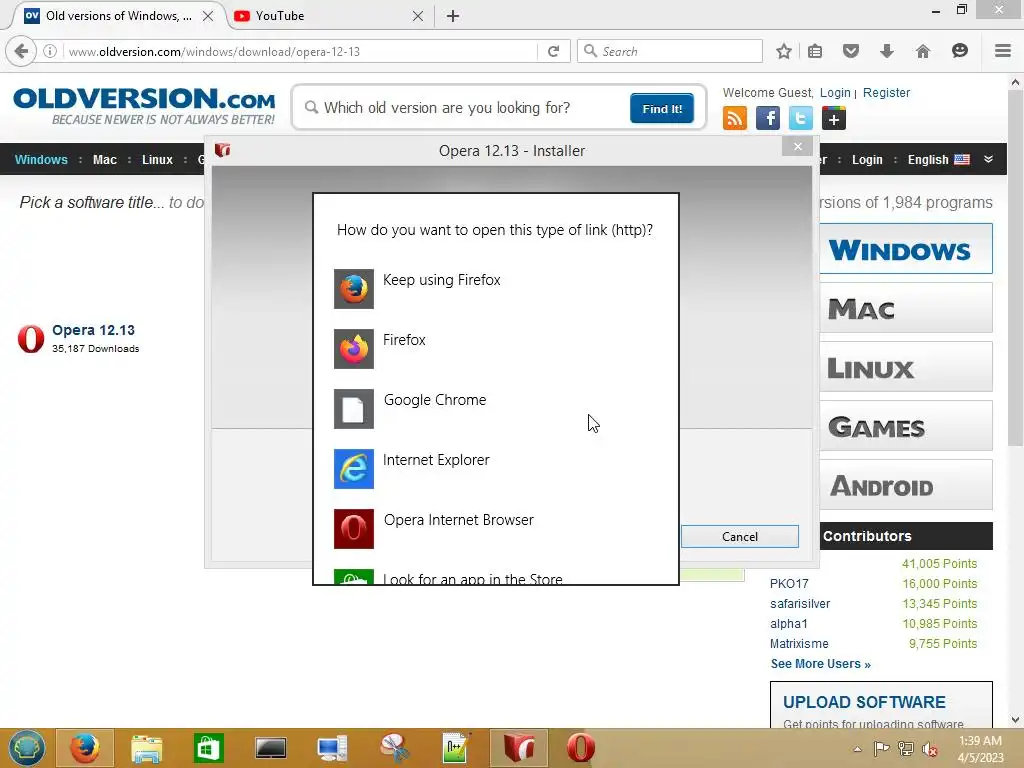Viewport: 1024px width, 768px height.
Task: Select Linux in the nav bar
Action: coord(157,159)
